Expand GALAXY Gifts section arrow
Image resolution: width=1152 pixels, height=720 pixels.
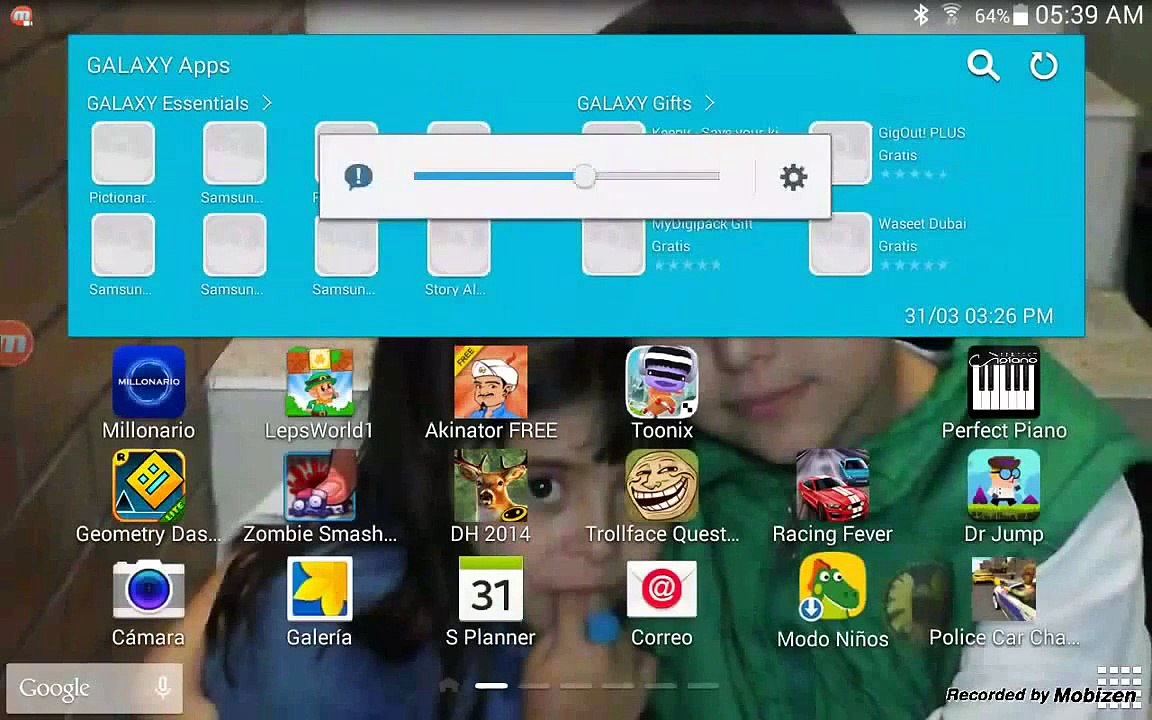710,103
